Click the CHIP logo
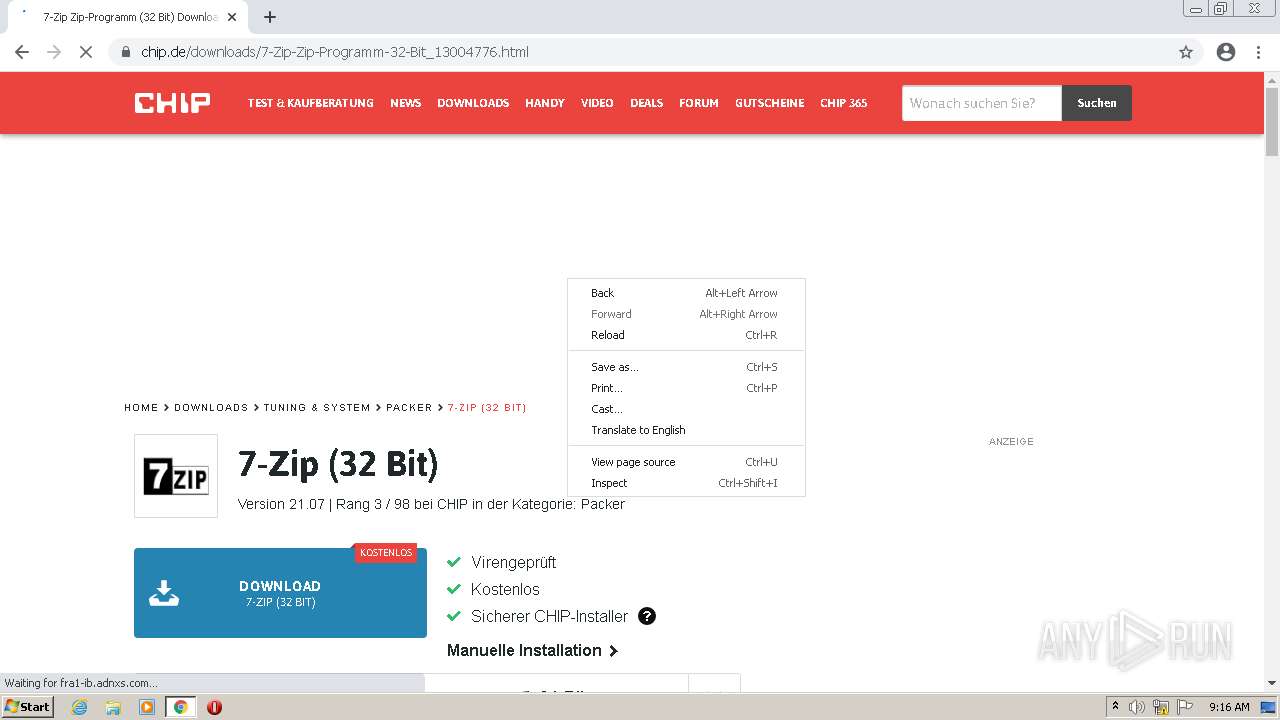This screenshot has height=720, width=1280. tap(172, 103)
